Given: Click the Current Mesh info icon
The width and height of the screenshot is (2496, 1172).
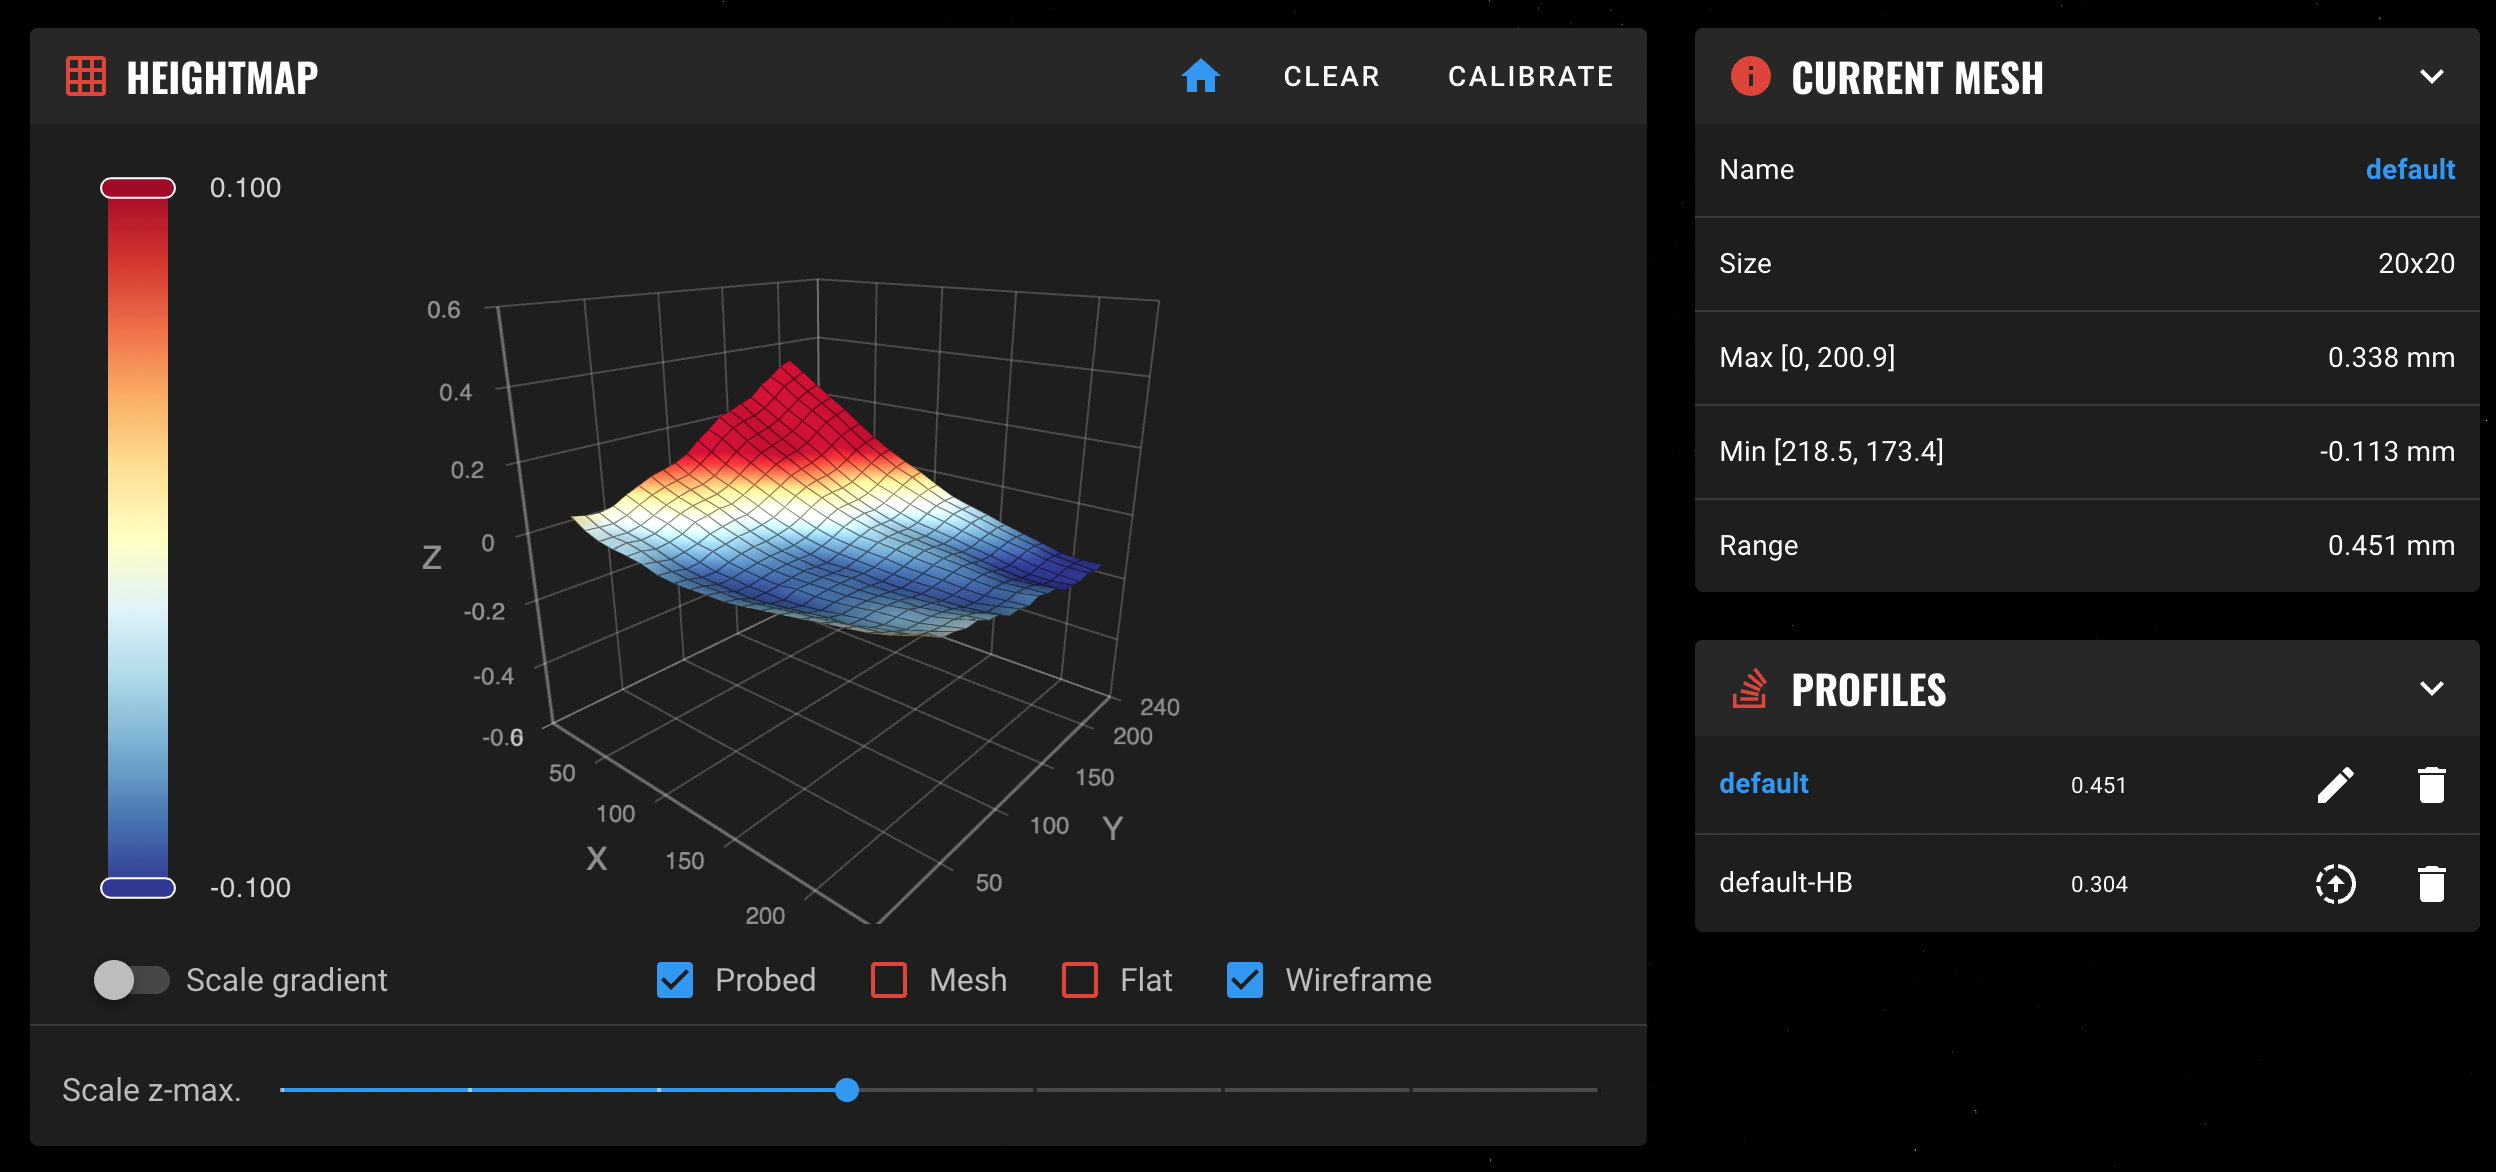Looking at the screenshot, I should (1750, 76).
